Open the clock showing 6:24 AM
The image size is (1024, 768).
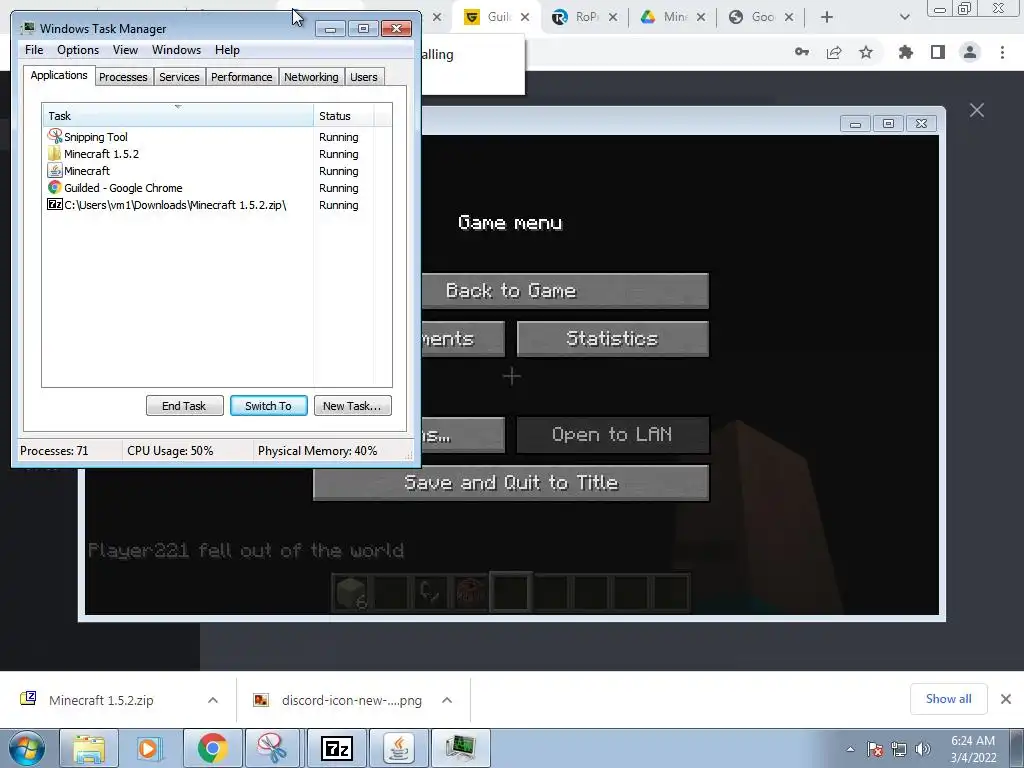click(x=973, y=749)
